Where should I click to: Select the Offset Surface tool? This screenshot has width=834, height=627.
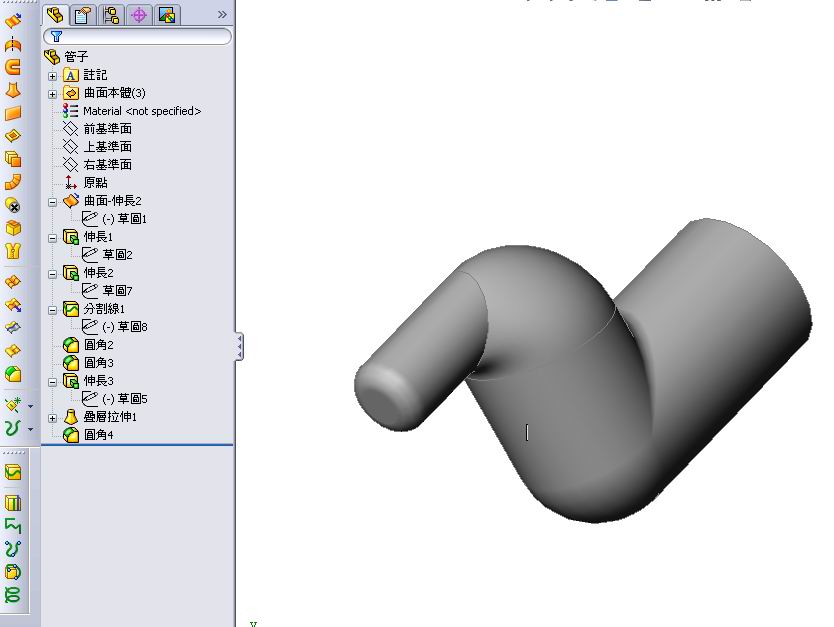click(13, 158)
